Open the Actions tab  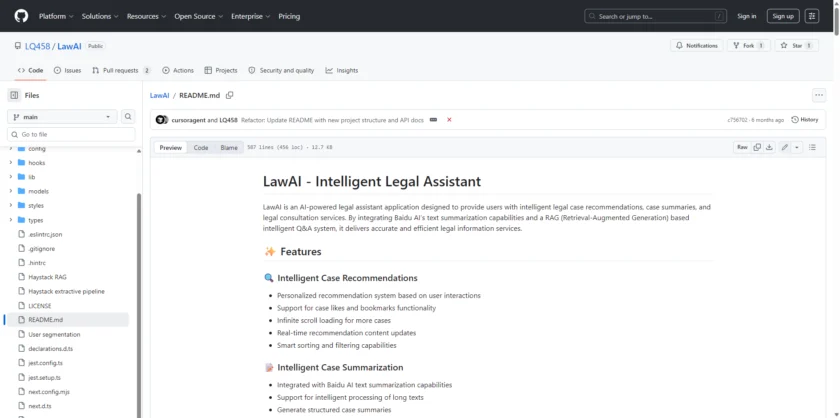click(x=178, y=70)
